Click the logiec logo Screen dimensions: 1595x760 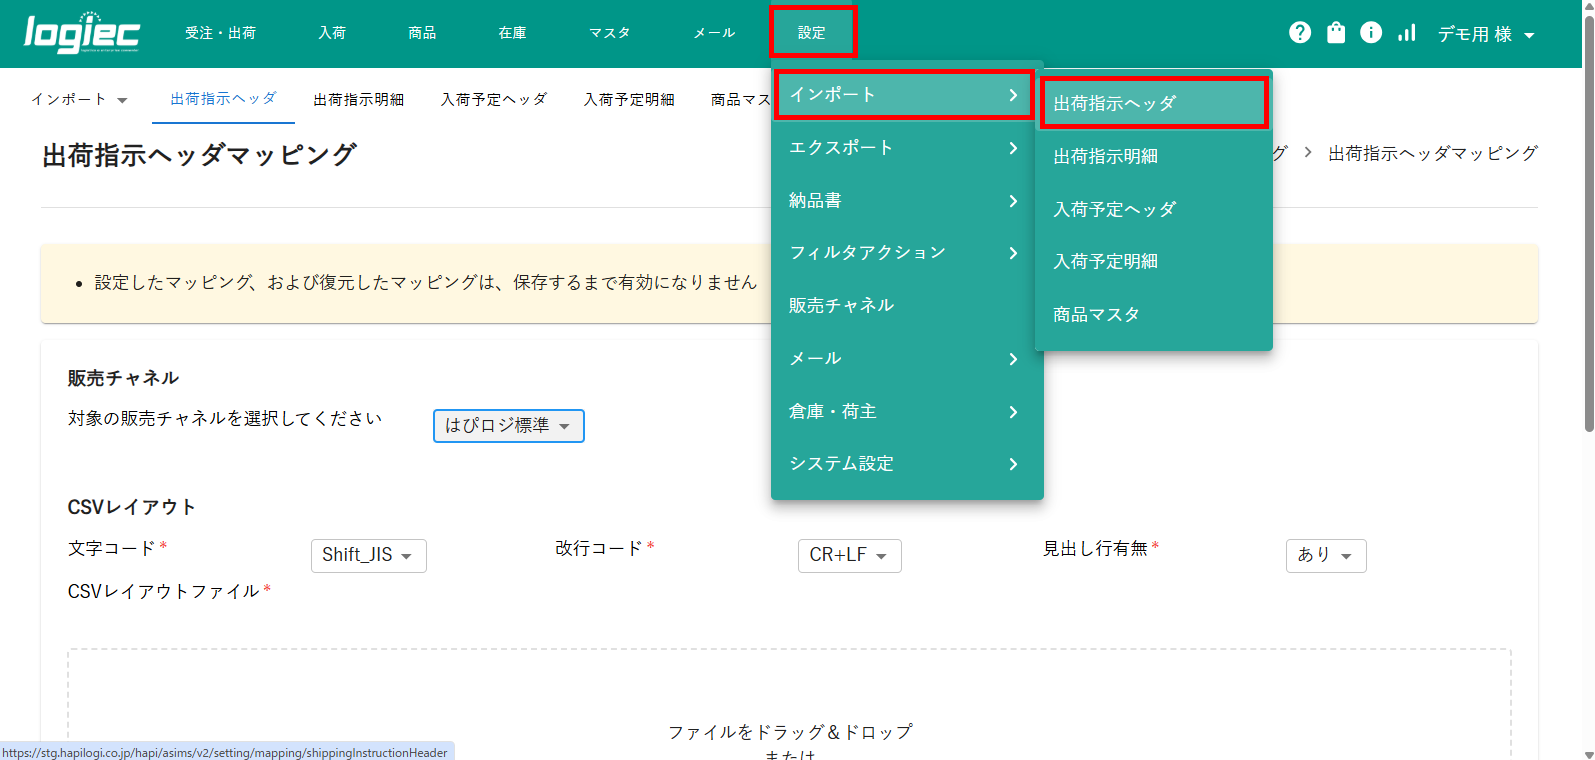point(81,33)
